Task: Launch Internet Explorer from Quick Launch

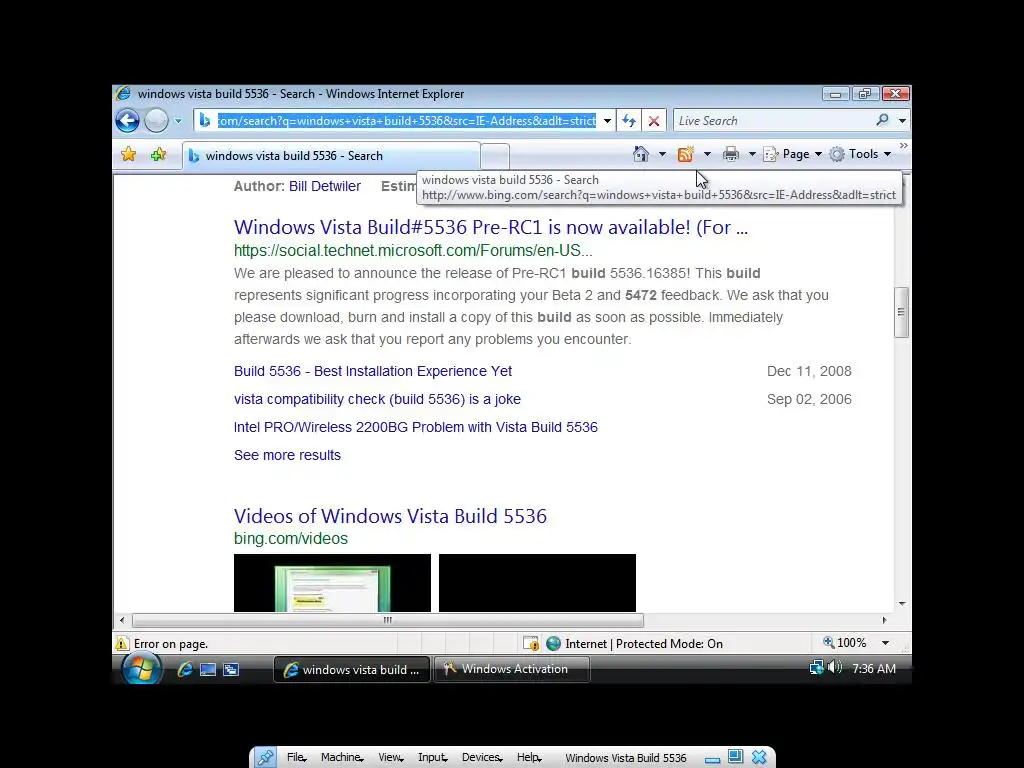Action: [185, 669]
